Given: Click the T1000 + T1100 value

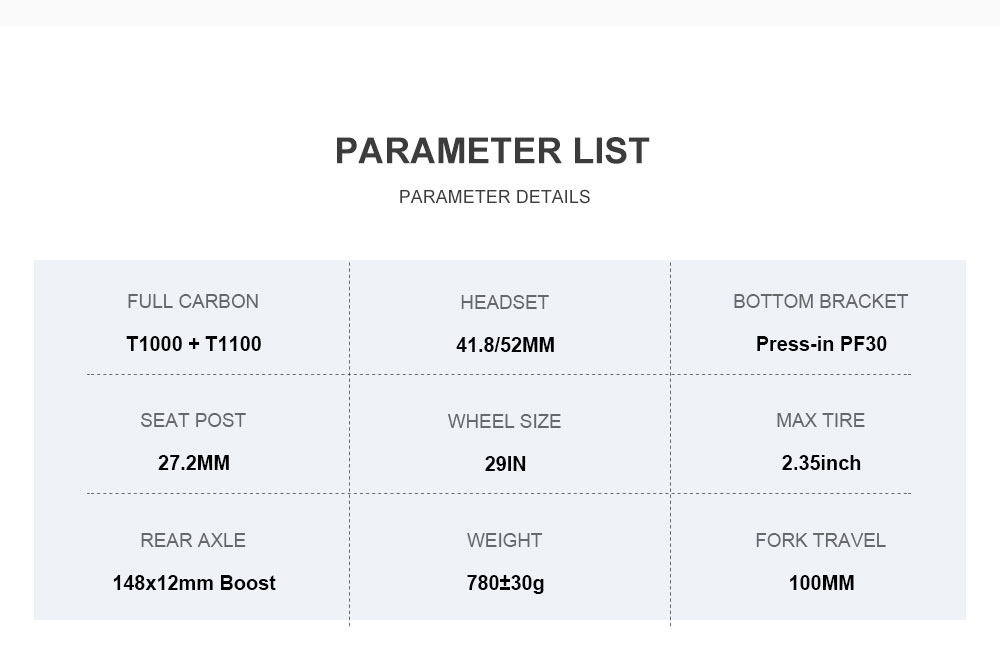Looking at the screenshot, I should [x=194, y=344].
